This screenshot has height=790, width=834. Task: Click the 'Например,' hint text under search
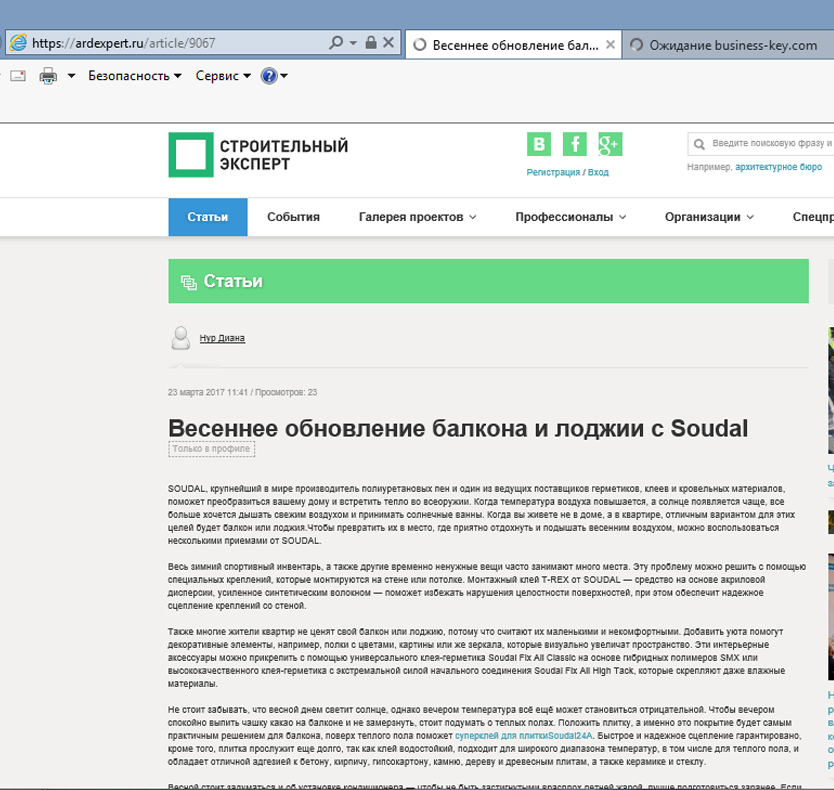tap(710, 167)
